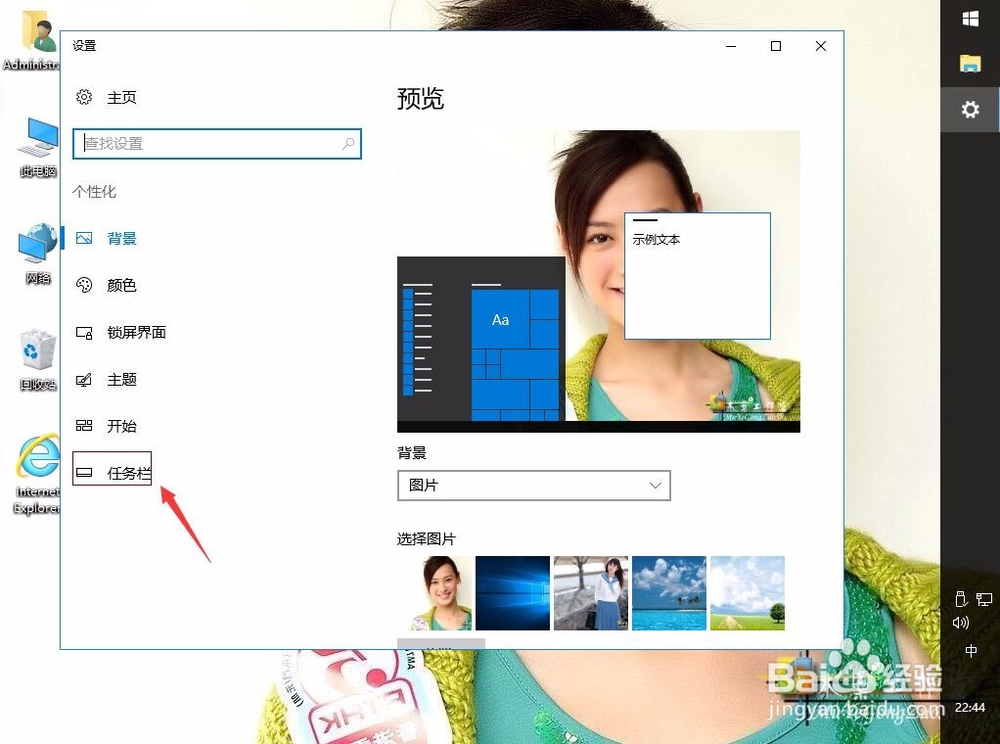Click the search magnifier in 查找设置 box
Screen dimensions: 1000x744
click(349, 144)
